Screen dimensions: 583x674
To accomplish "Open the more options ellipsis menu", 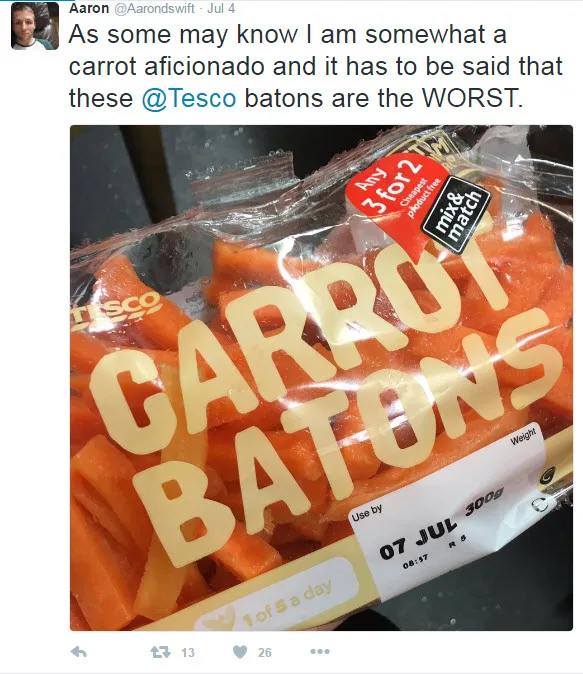I will 320,652.
